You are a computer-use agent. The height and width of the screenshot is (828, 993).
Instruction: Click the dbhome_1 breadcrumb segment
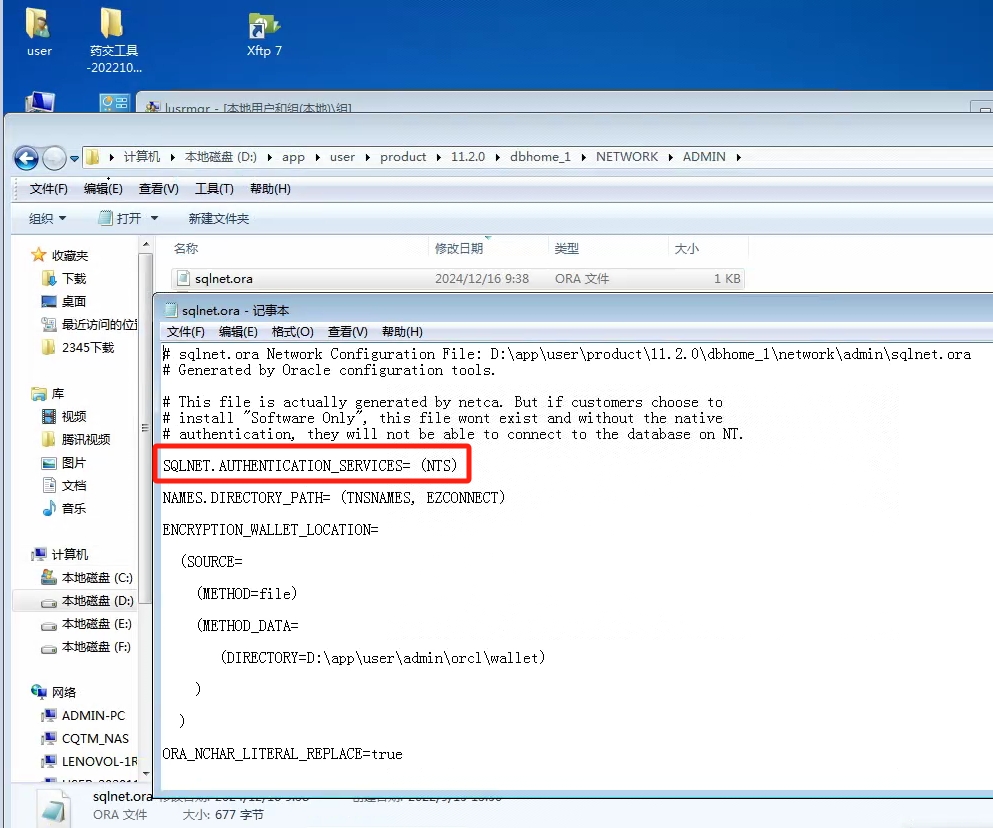[540, 156]
